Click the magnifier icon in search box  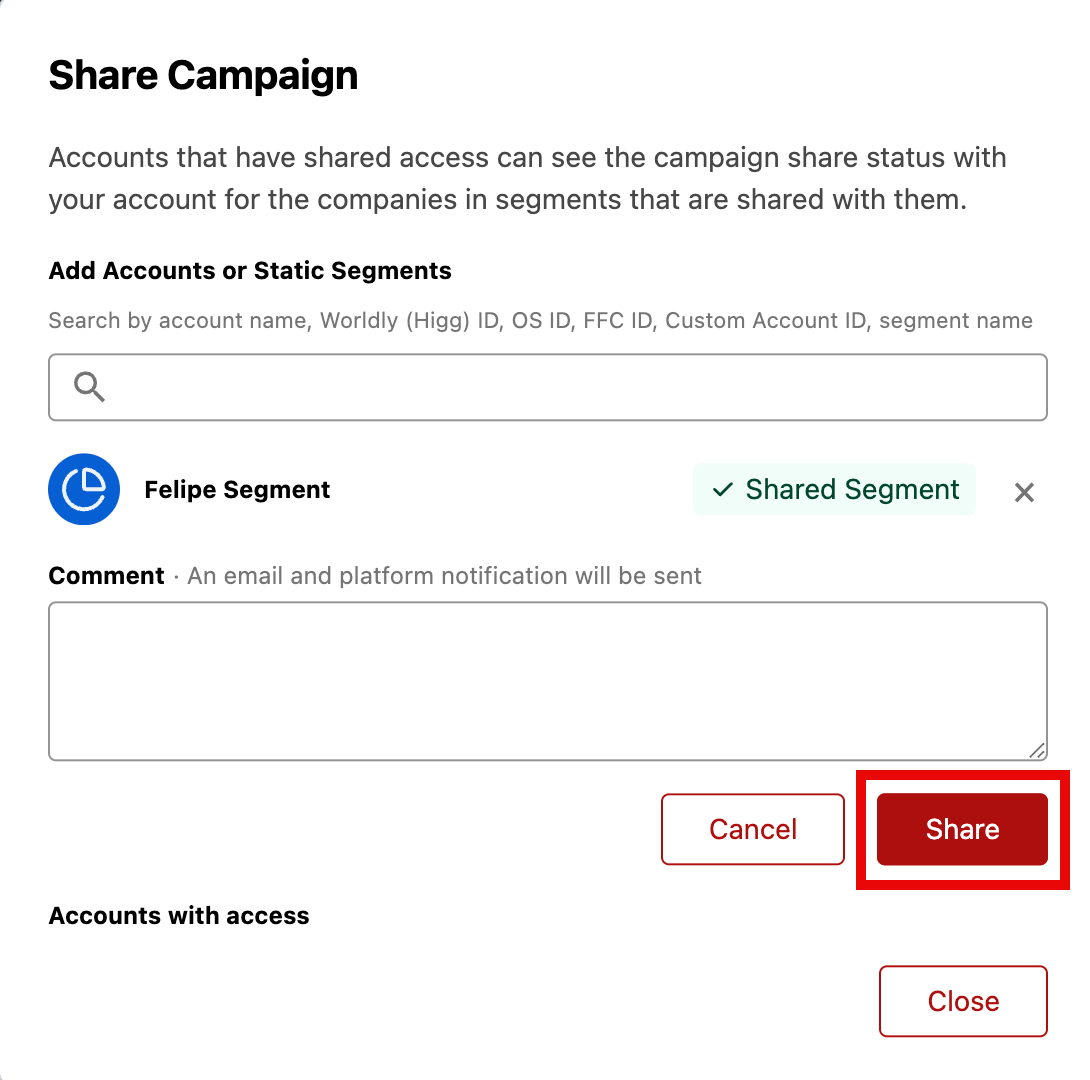click(x=90, y=387)
